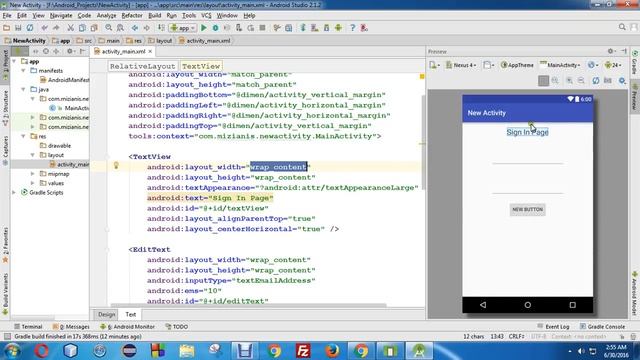Open the Event Log
The width and height of the screenshot is (640, 360).
click(553, 327)
